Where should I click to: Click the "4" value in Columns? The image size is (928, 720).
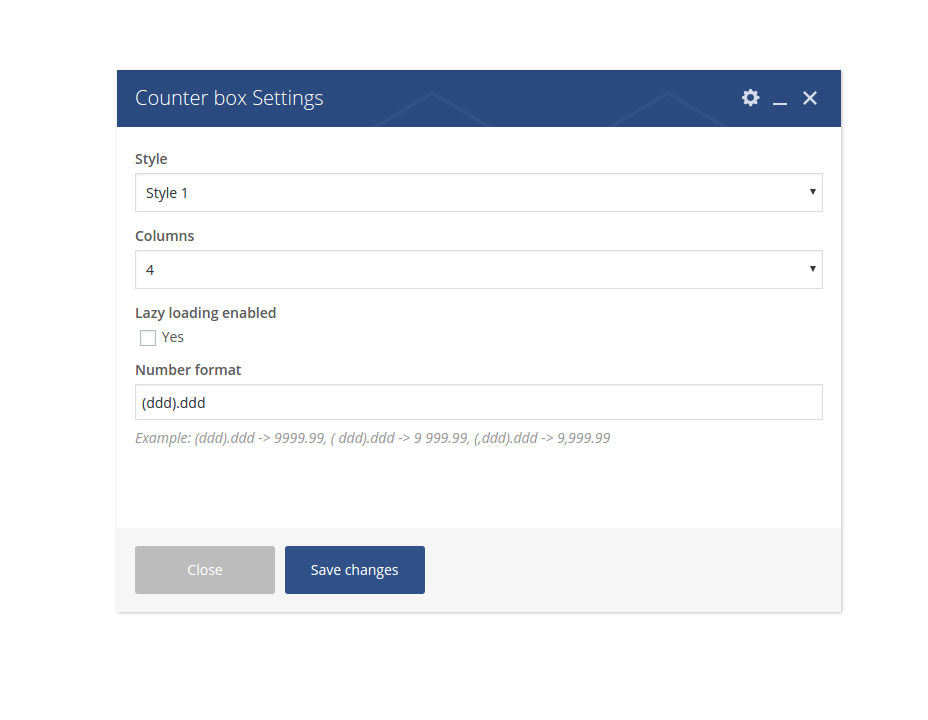pyautogui.click(x=150, y=270)
